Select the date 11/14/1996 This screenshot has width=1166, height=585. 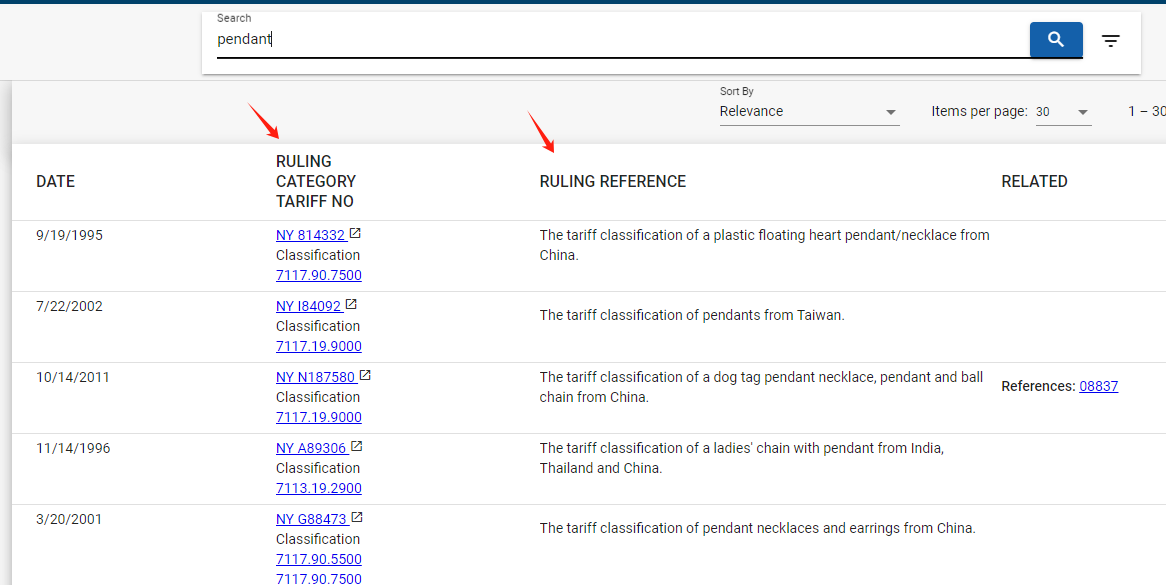[x=73, y=448]
